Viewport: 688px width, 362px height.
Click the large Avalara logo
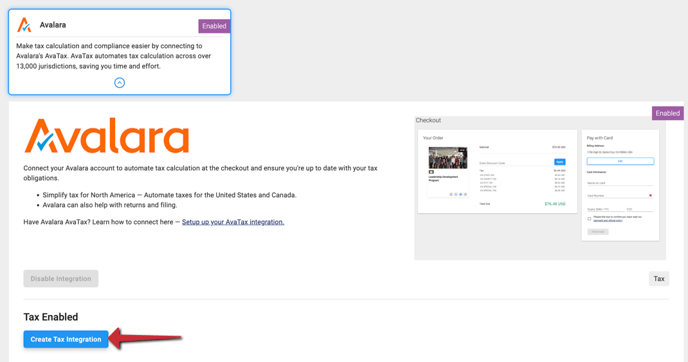tap(107, 136)
